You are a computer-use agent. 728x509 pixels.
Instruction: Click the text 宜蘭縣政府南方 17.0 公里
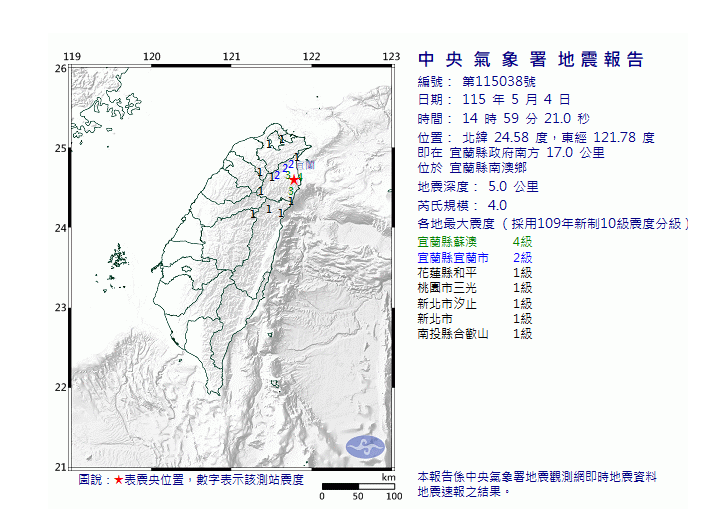[x=527, y=152]
